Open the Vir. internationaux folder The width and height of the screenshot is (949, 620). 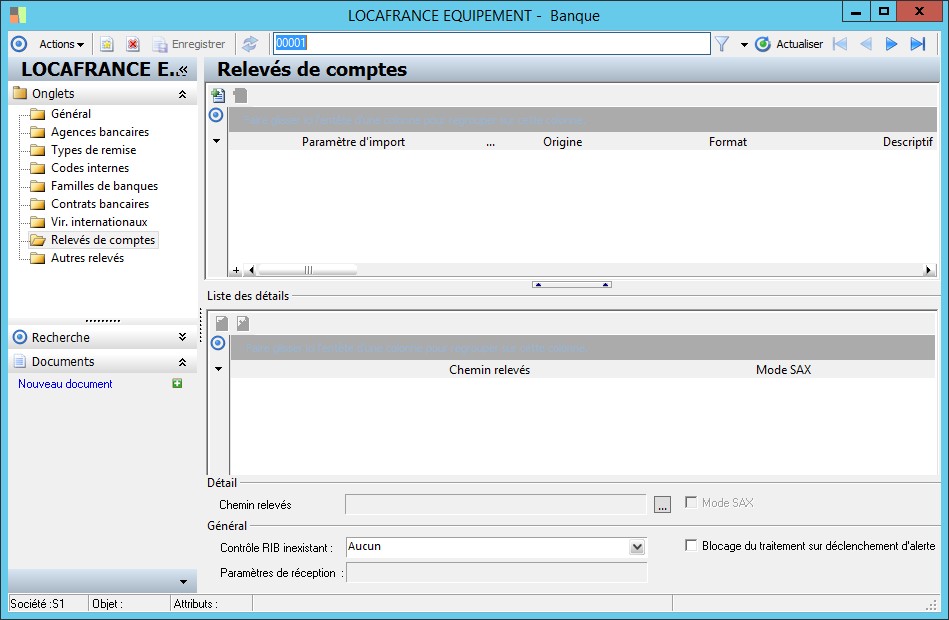(x=99, y=222)
